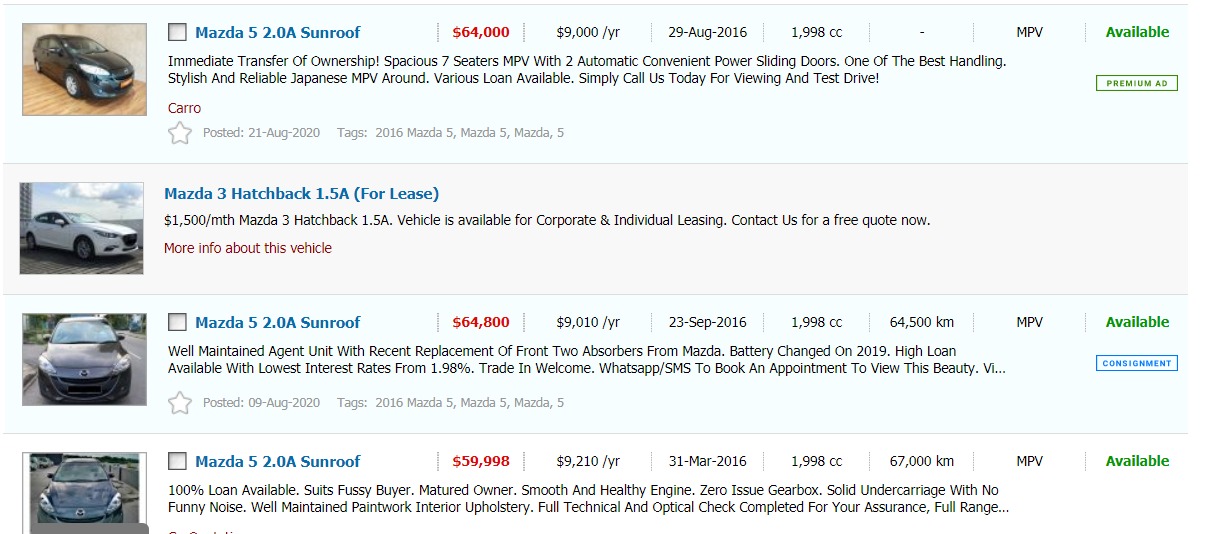View the $59,998 Mazda 5 photo thumbnail
Screen dimensions: 1211x534
coord(84,490)
